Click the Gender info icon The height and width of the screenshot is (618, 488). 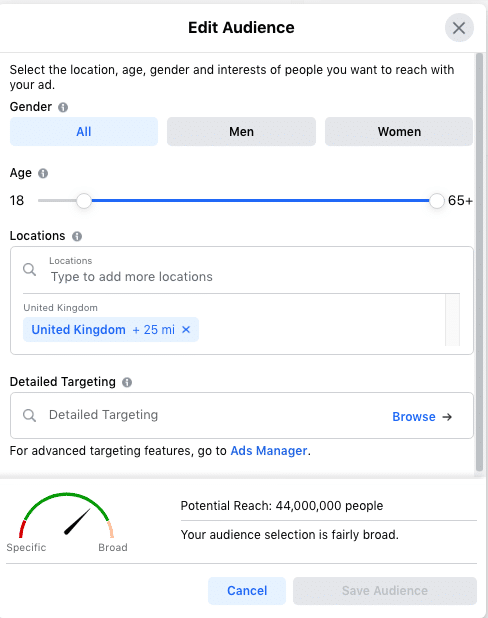click(x=63, y=107)
